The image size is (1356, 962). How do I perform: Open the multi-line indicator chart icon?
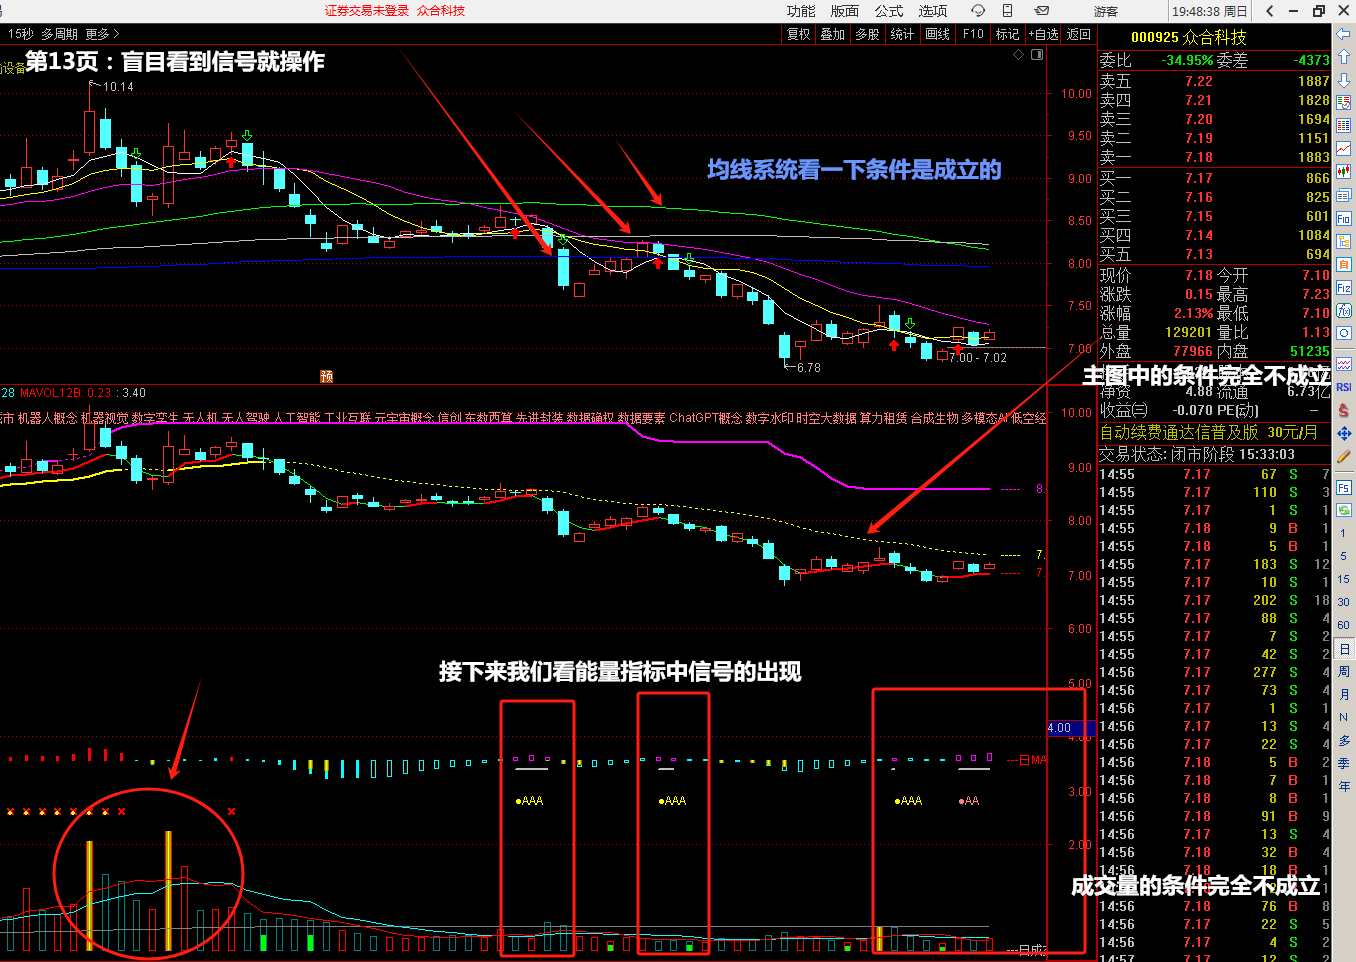click(x=1344, y=364)
